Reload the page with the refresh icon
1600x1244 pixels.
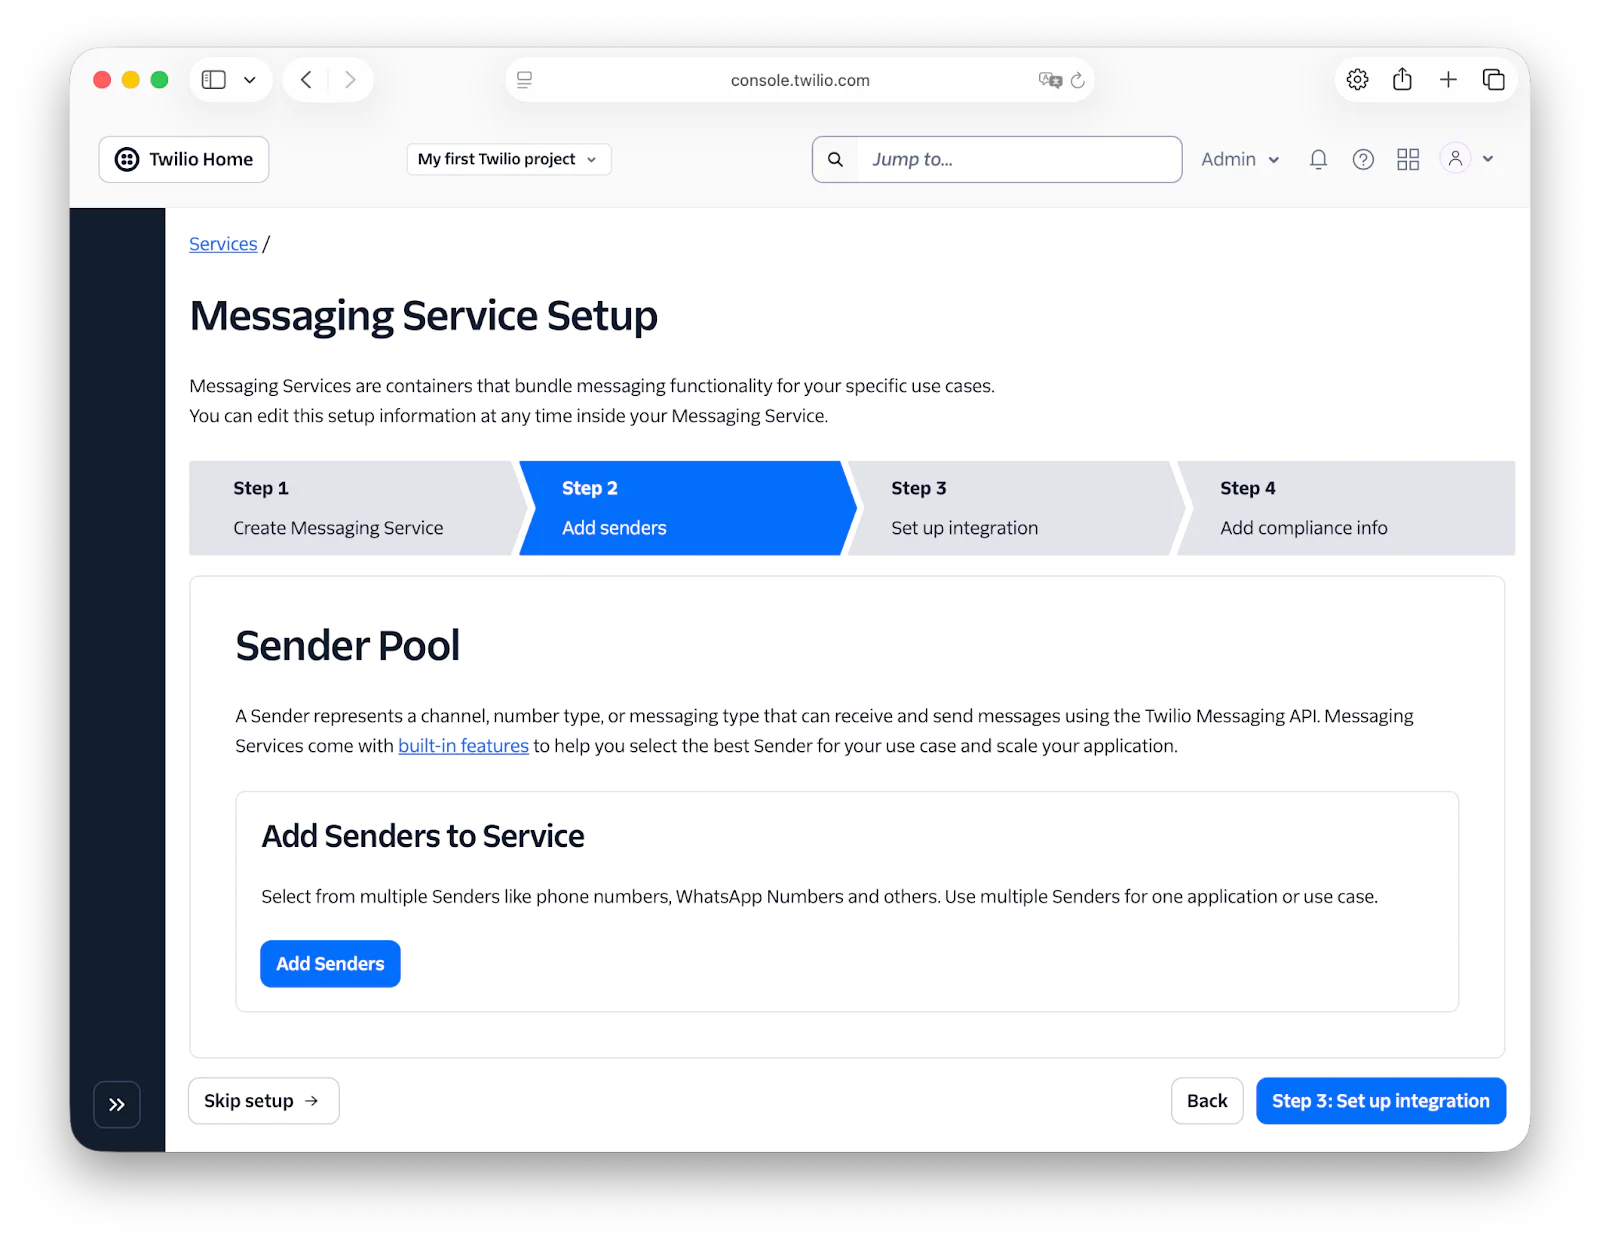click(x=1077, y=80)
